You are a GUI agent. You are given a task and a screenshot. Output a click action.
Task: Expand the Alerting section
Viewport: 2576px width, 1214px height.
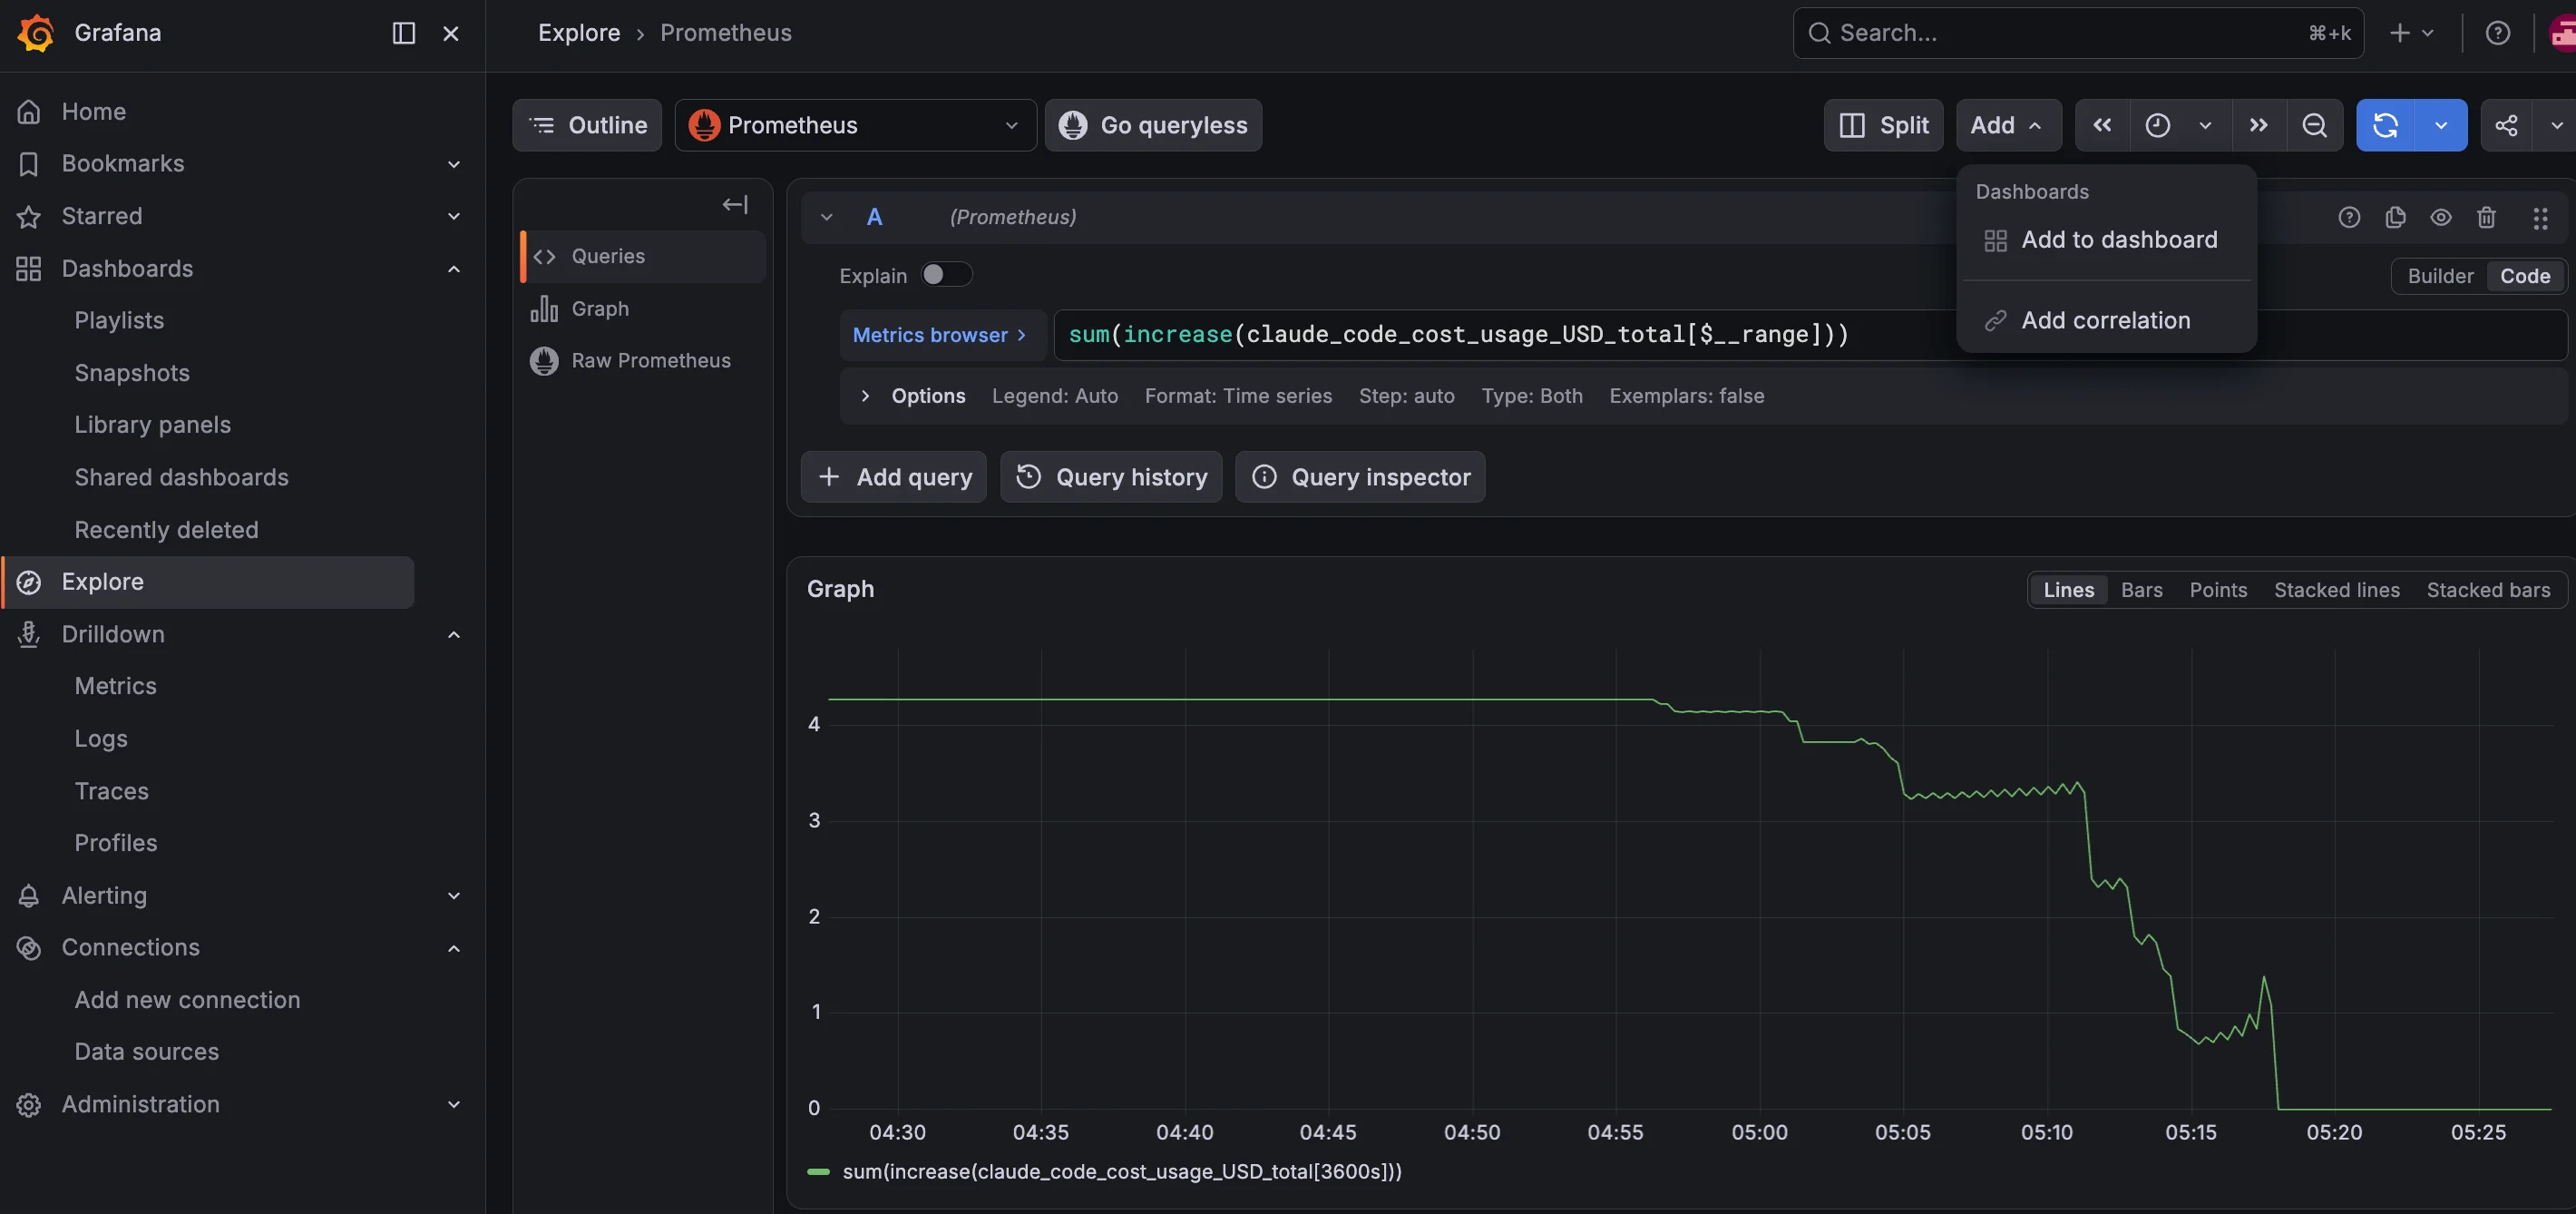[x=453, y=896]
